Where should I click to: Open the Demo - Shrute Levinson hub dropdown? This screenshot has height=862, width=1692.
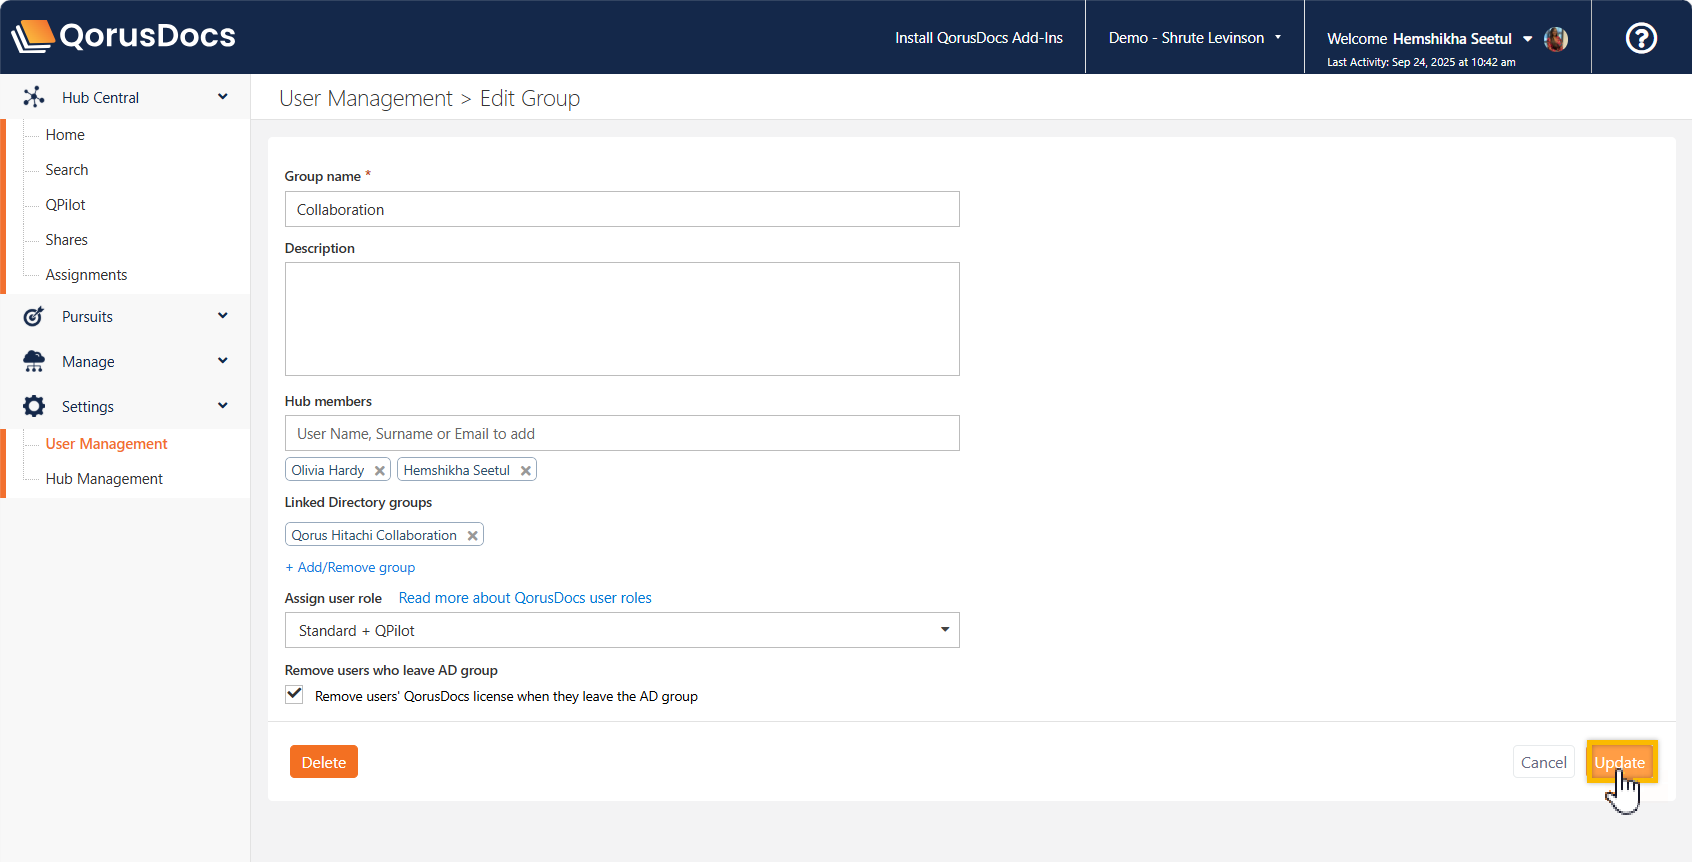[1194, 38]
